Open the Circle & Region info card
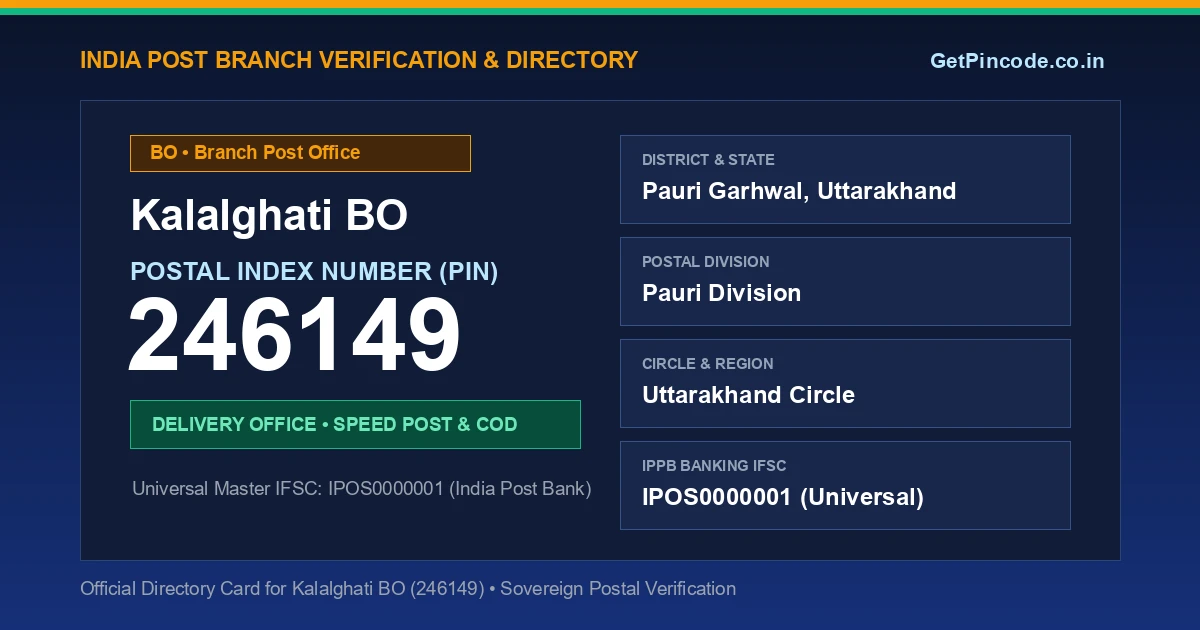 pos(845,383)
